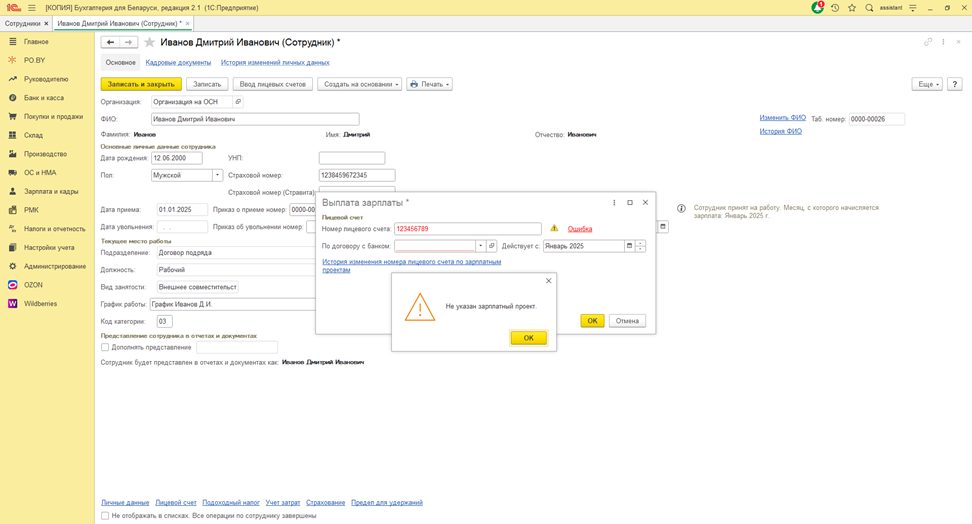972x524 pixels.
Task: Open Руководителю section in sidebar
Action: (x=47, y=79)
